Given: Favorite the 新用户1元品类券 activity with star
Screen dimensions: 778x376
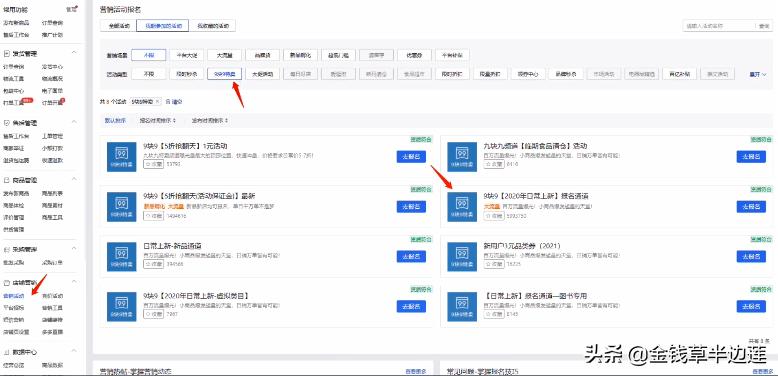Looking at the screenshot, I should (494, 264).
